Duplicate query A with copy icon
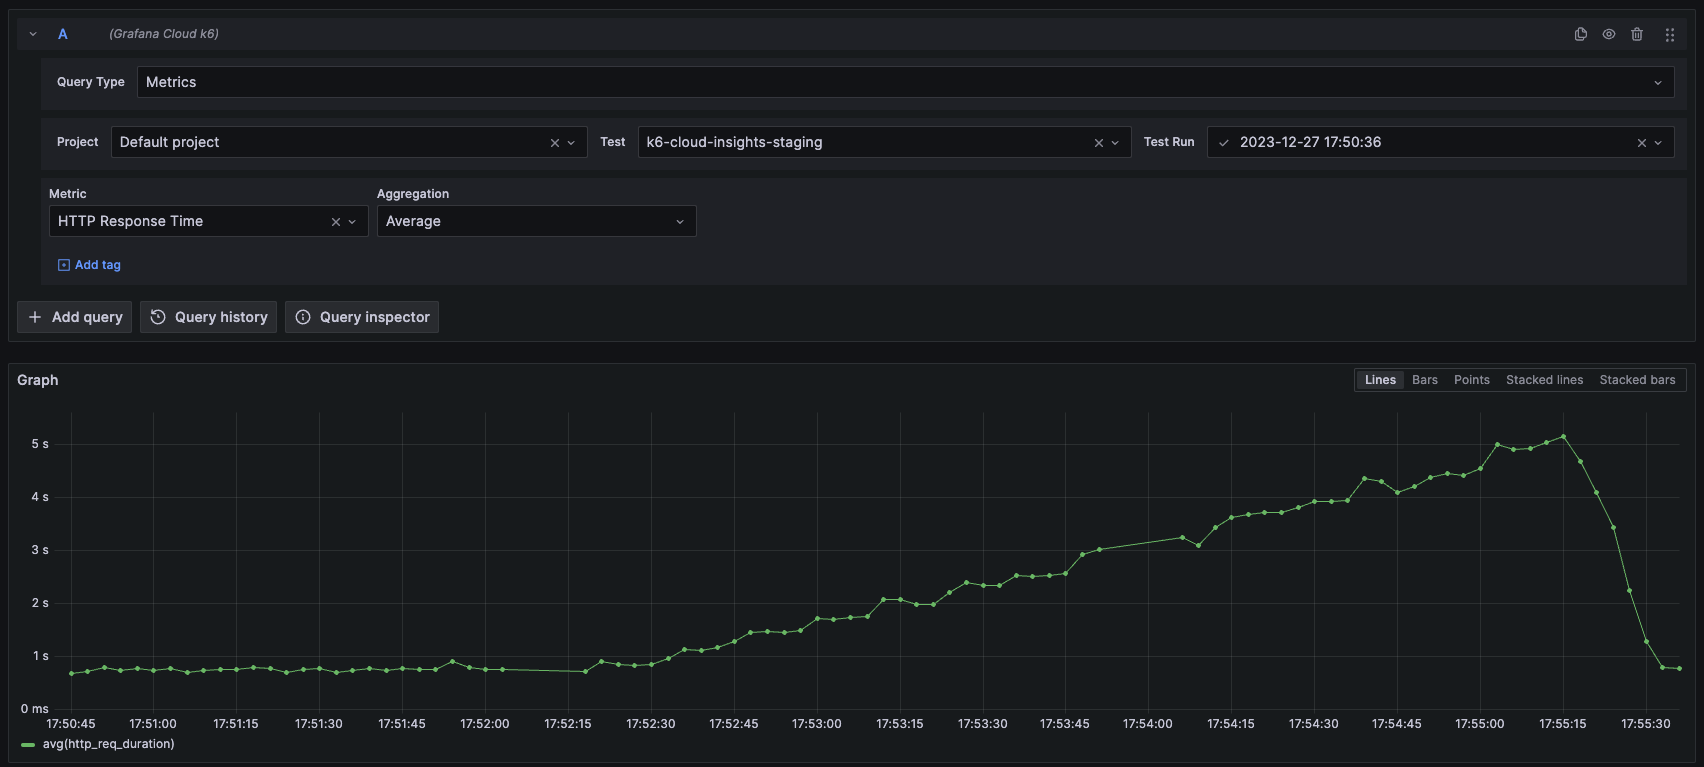Screen dimensions: 1704x767 tap(1581, 34)
